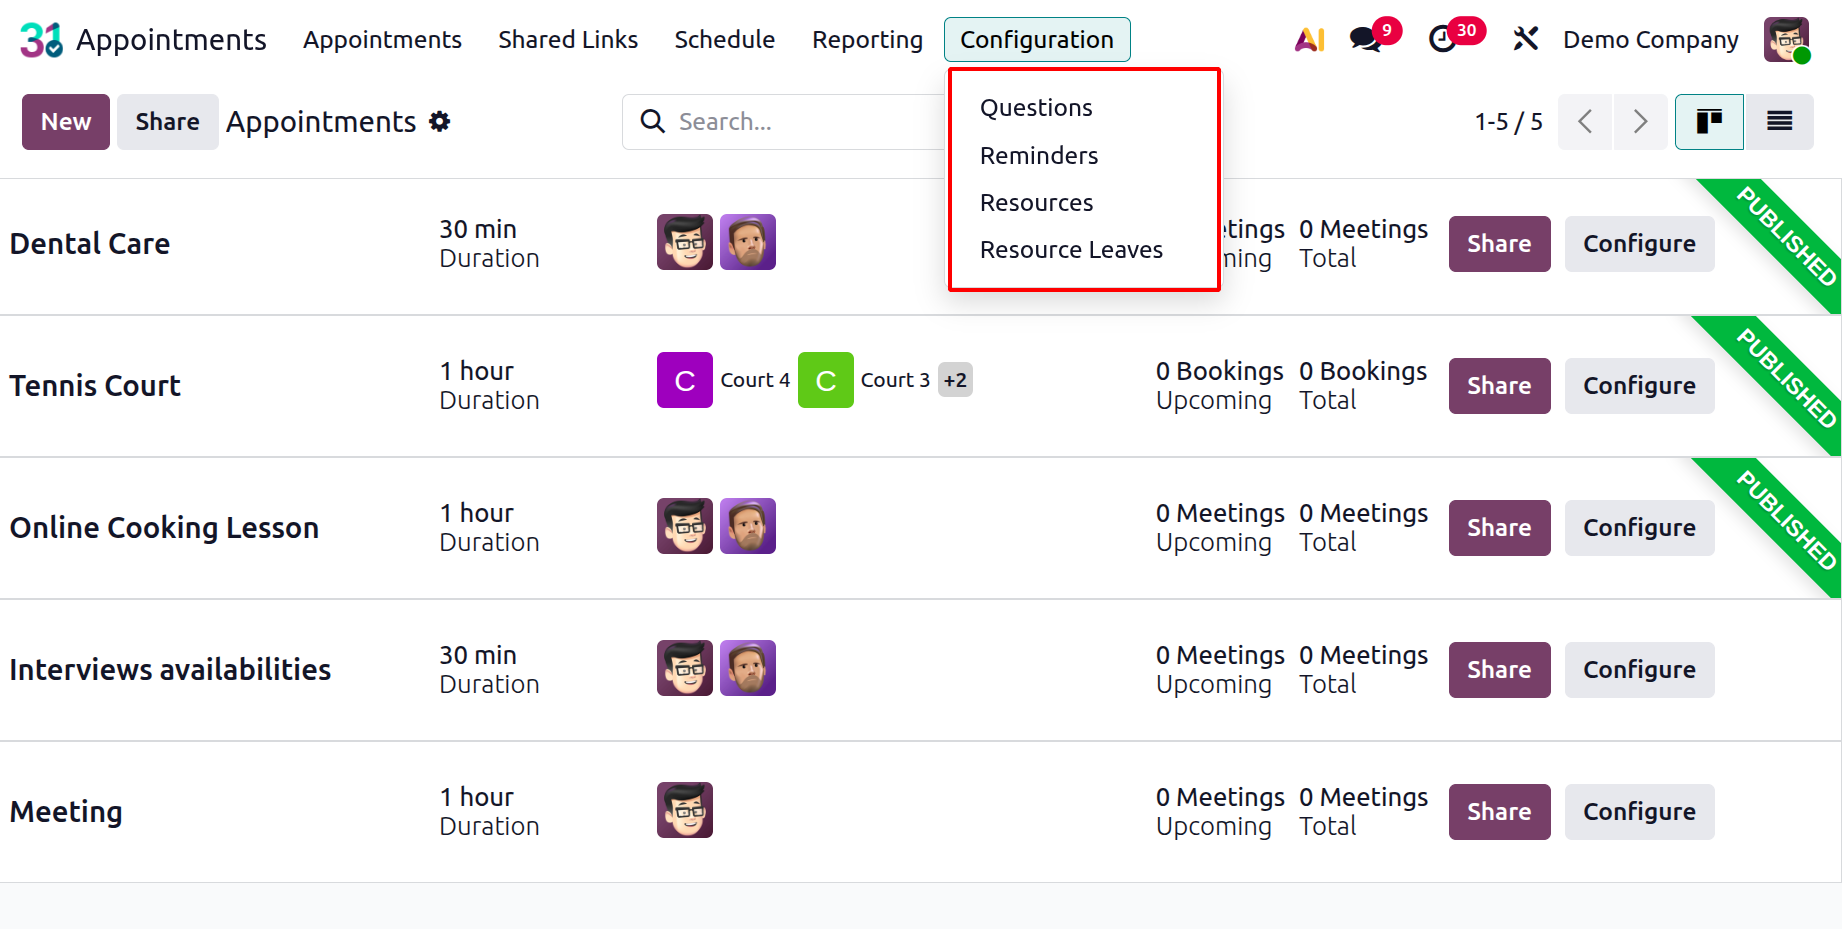The image size is (1842, 929).
Task: Click the gear icon beside Appointments heading
Action: click(x=440, y=121)
